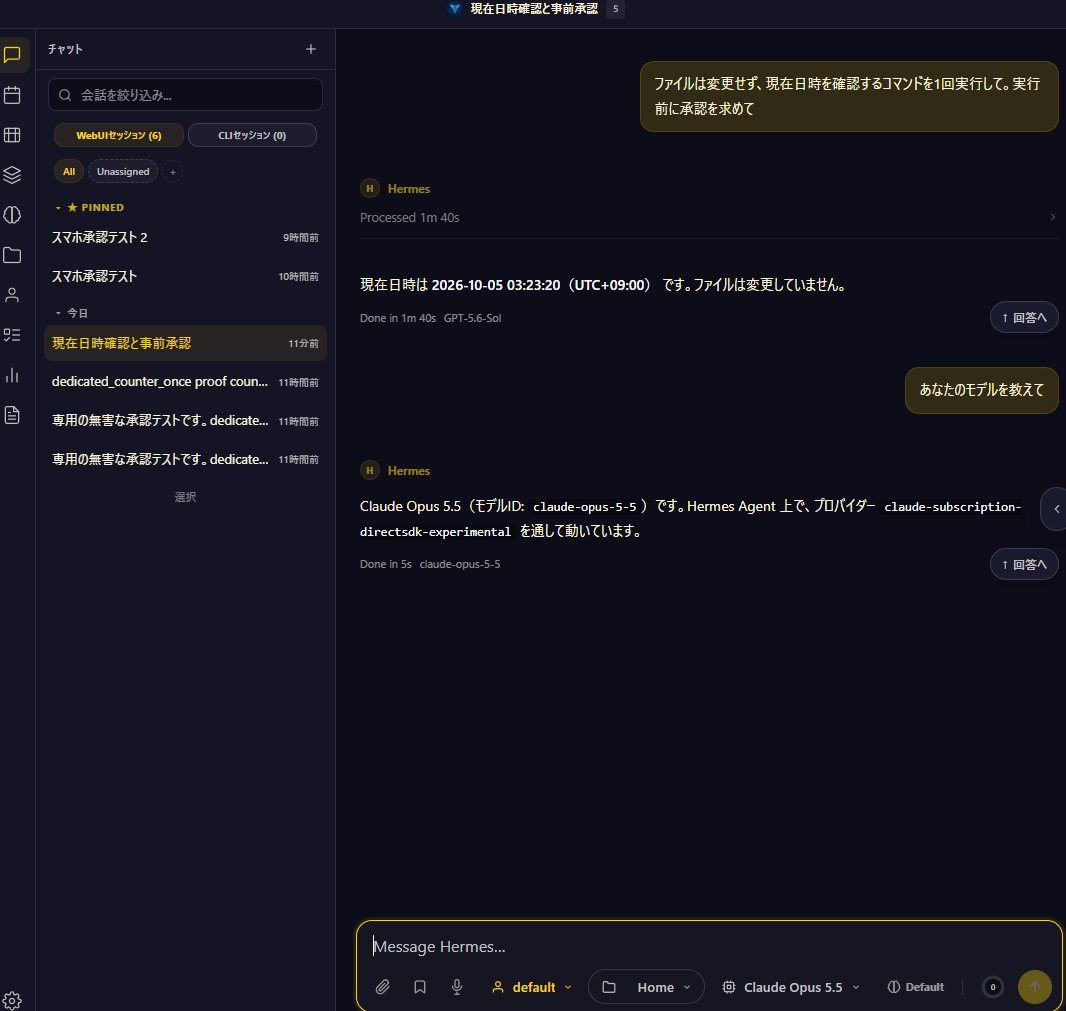Click Hermes avatar on second reply

click(x=370, y=470)
